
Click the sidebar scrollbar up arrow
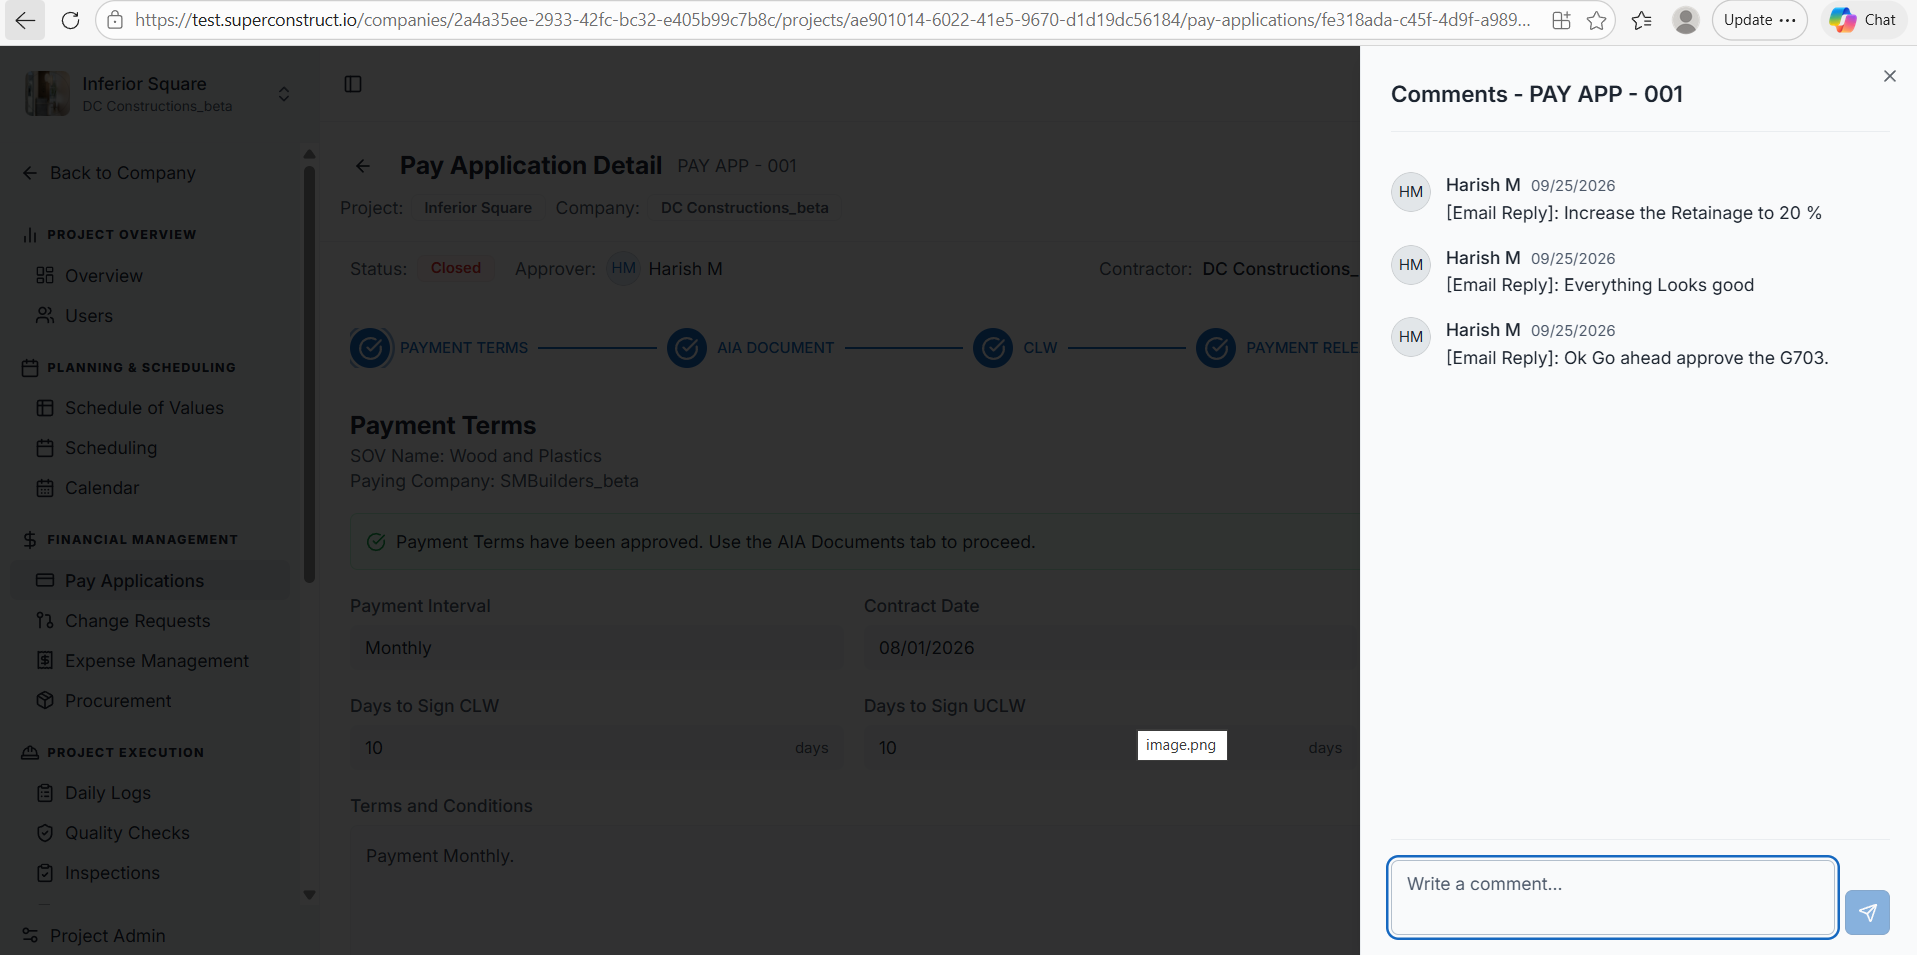(309, 154)
